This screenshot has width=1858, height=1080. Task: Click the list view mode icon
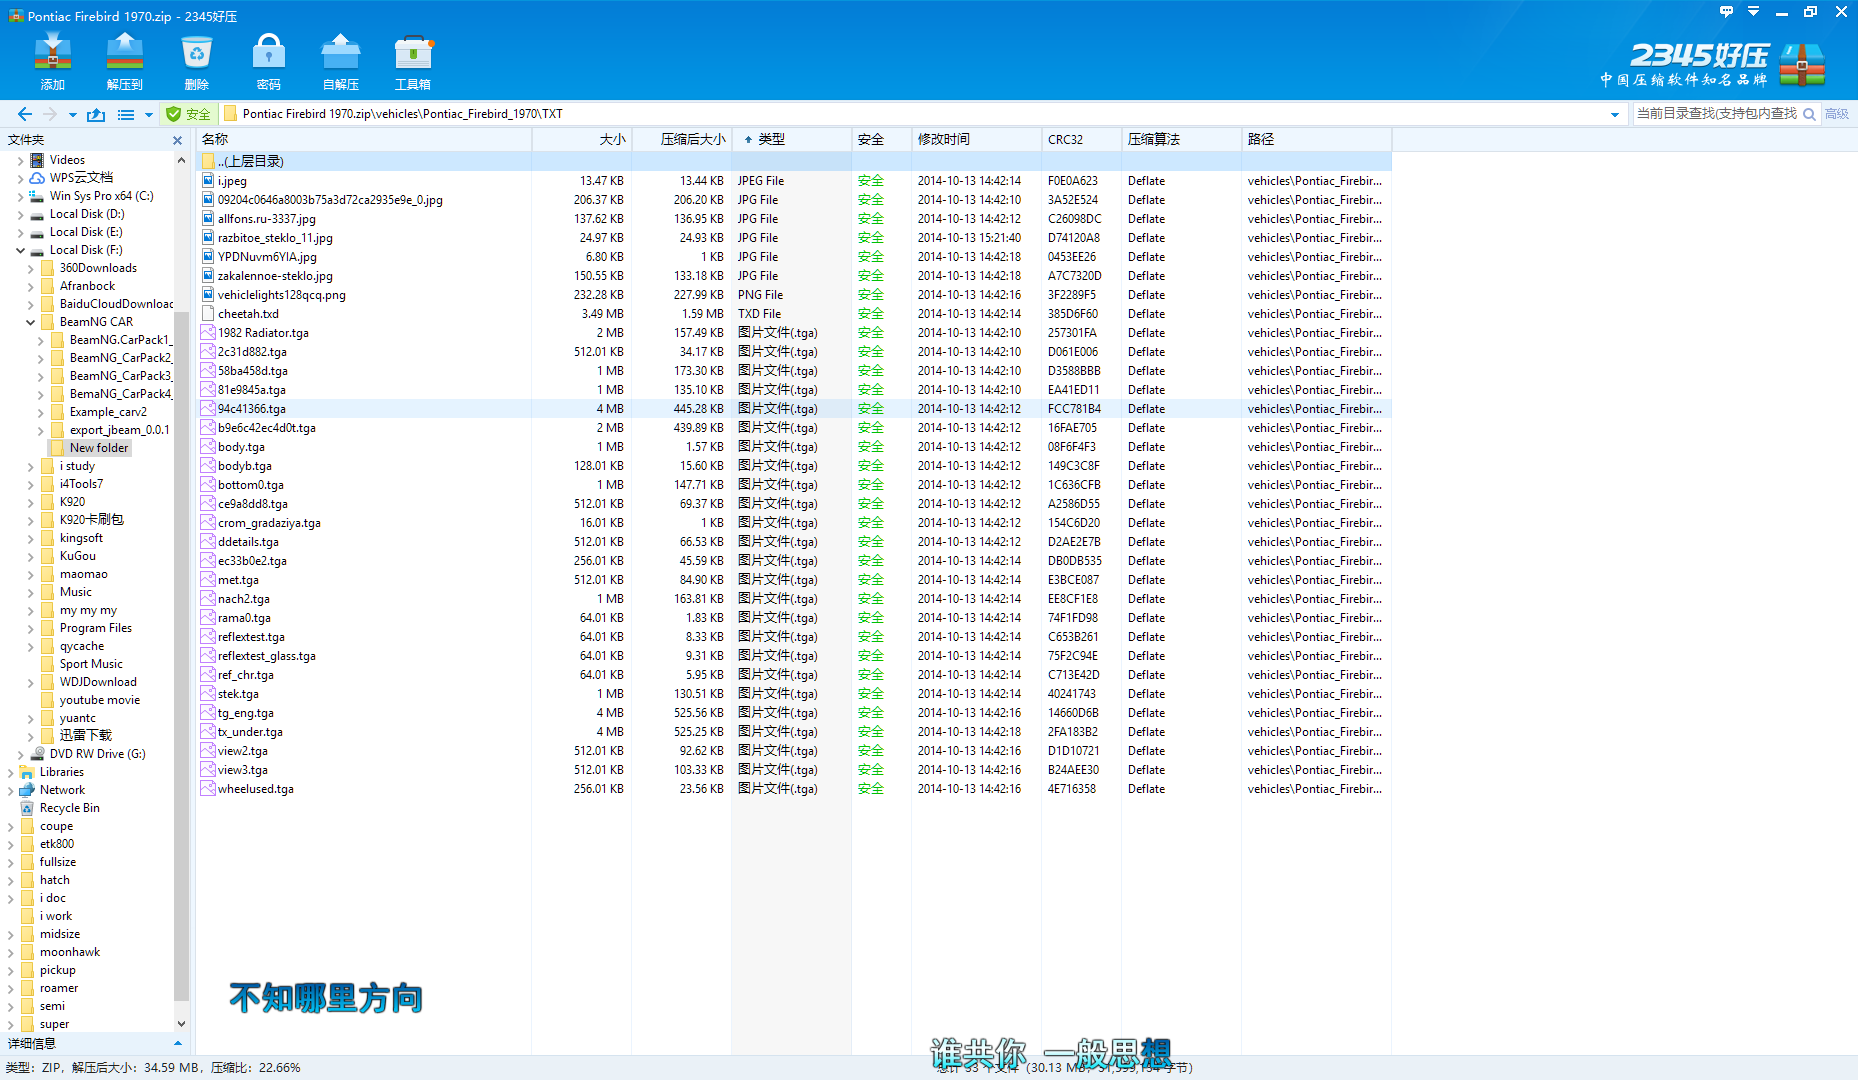click(x=126, y=114)
